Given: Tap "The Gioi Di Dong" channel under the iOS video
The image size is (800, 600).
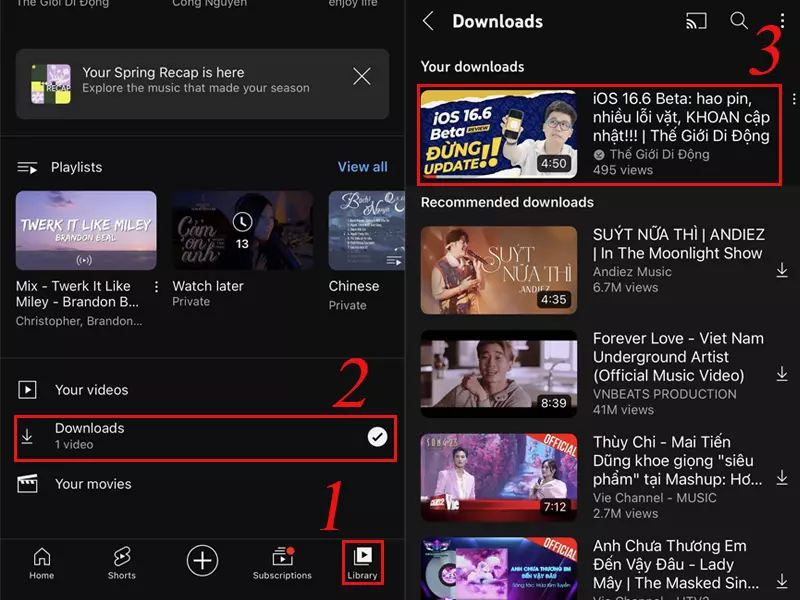Looking at the screenshot, I should [x=659, y=154].
